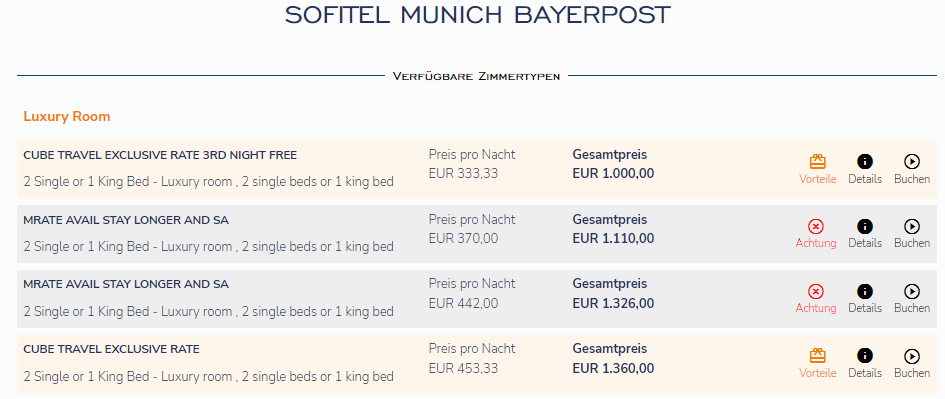Screen dimensions: 945x399
Task: Show Details for the EUR 1.326,00 rate
Action: pyautogui.click(x=865, y=292)
